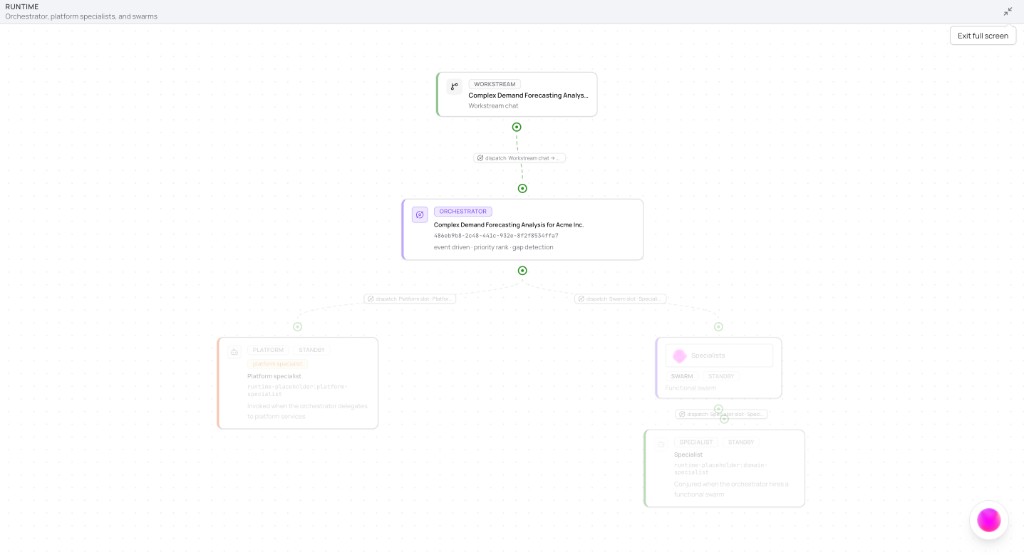Select the 'dispatch Platform slot' edge label
This screenshot has width=1024, height=555.
tap(409, 299)
